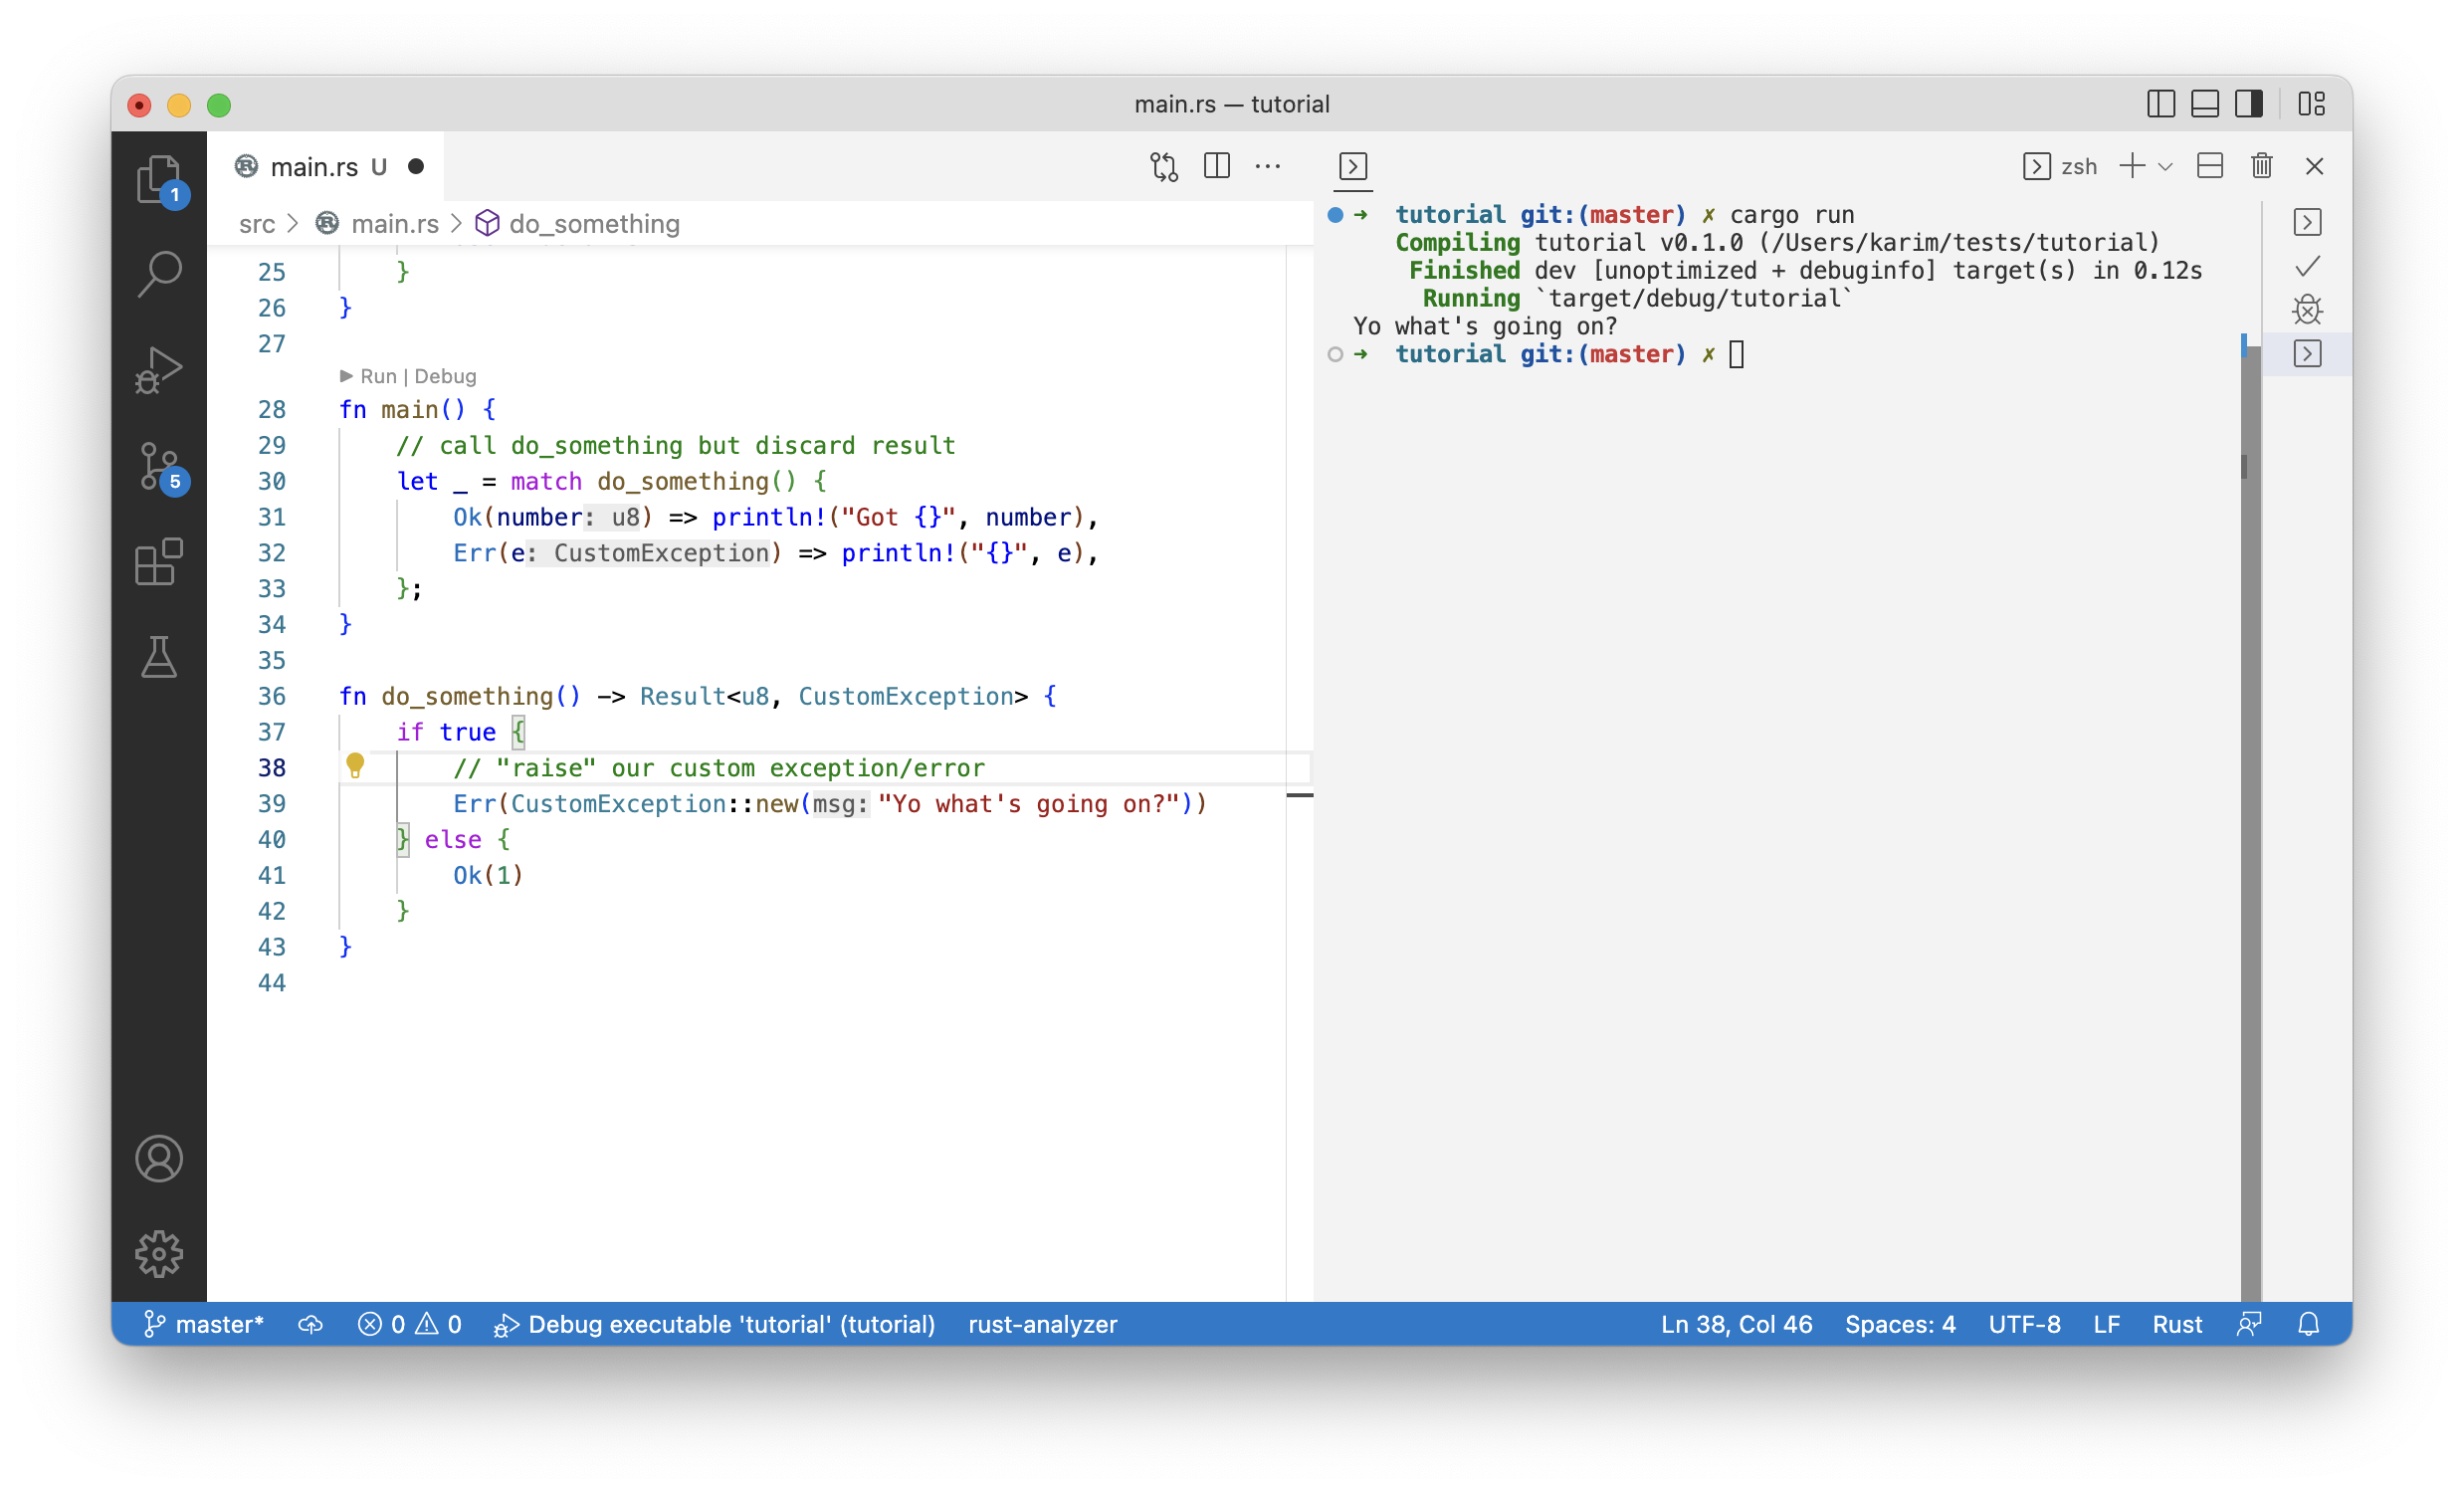Toggle the bottom panel visibility
2464x1493 pixels.
2205,103
